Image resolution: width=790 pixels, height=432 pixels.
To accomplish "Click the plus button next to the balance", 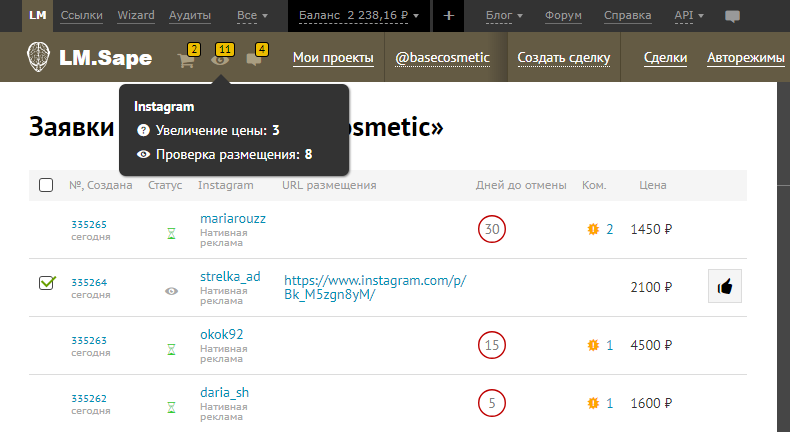I will click(x=448, y=16).
